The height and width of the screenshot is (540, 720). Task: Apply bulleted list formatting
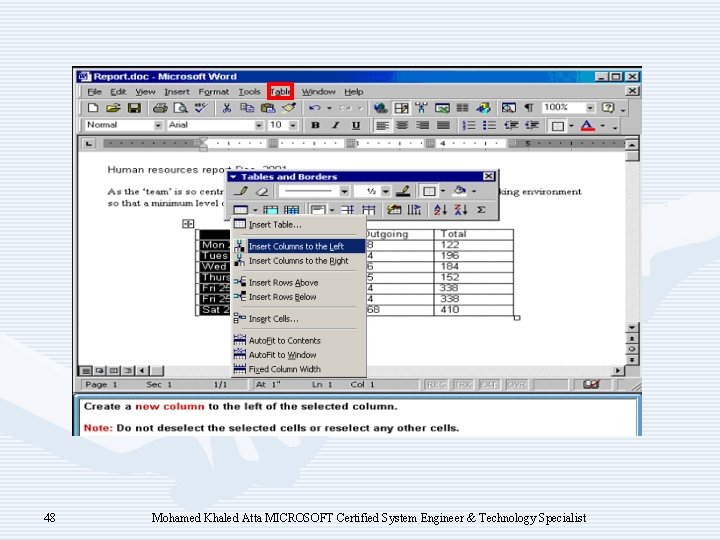(x=489, y=125)
